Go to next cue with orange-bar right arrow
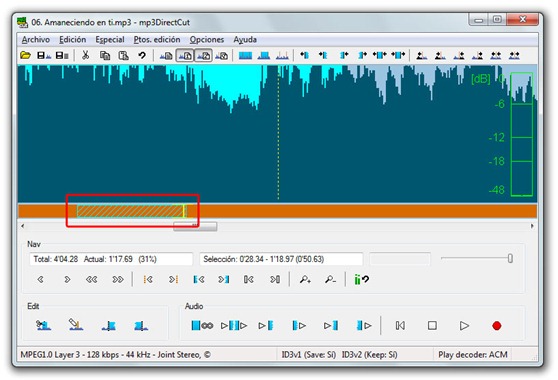Screen dimensions: 558x380 coord(173,280)
